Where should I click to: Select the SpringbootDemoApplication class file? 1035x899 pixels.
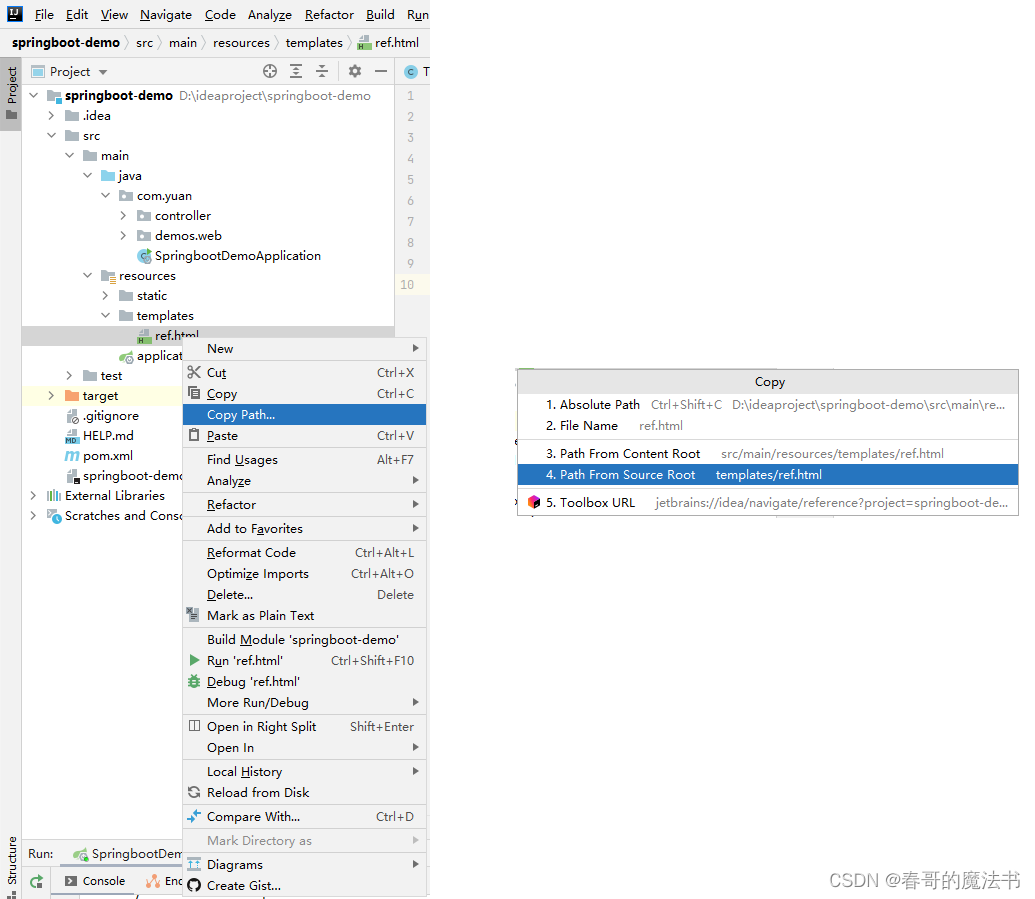point(237,256)
